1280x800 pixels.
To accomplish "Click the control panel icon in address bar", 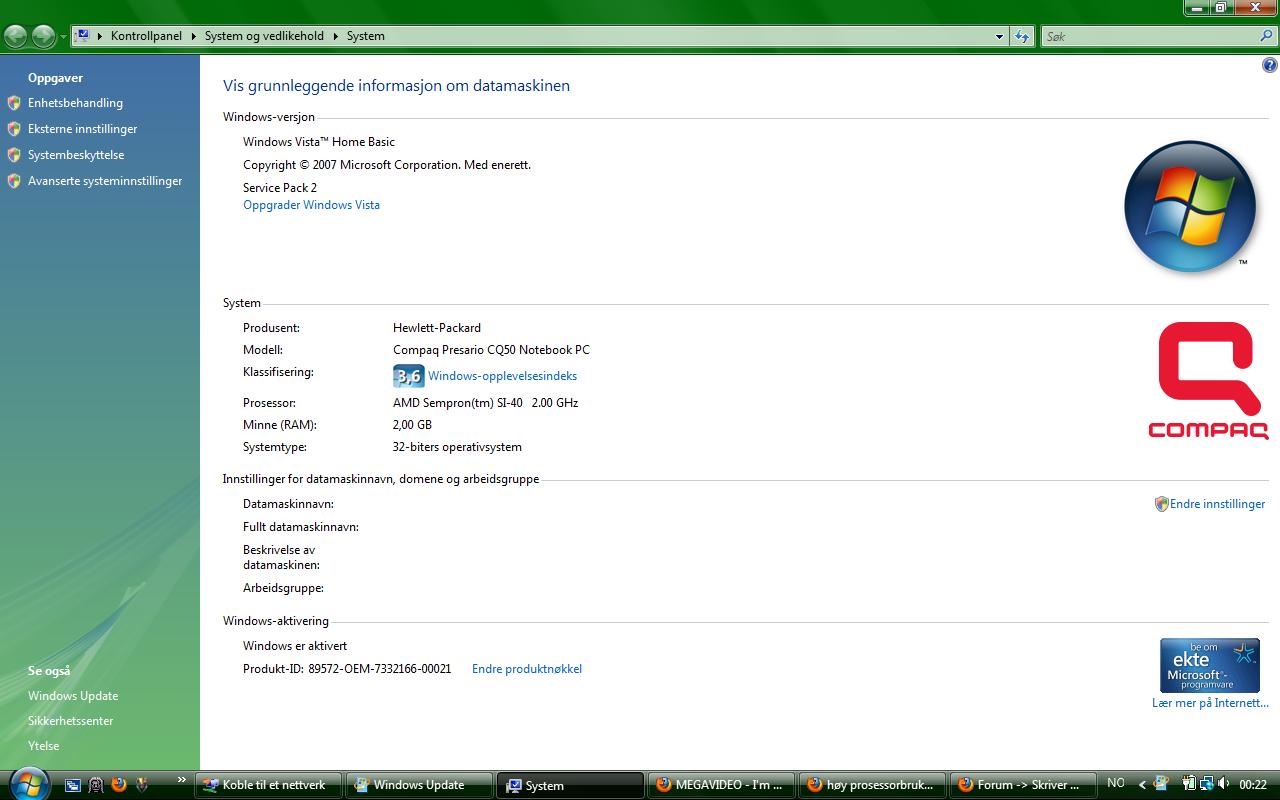I will 83,36.
